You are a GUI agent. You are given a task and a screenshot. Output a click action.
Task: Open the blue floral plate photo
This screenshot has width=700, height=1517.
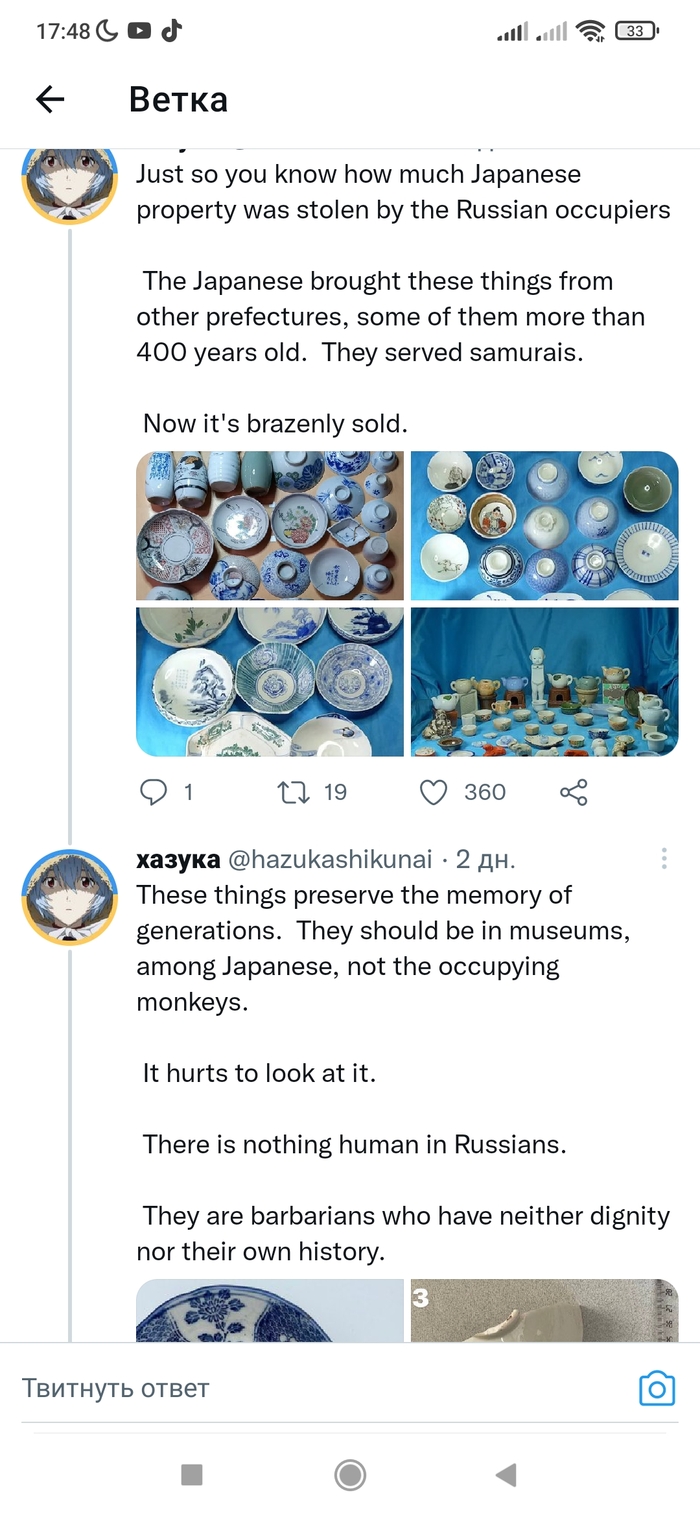click(270, 1311)
